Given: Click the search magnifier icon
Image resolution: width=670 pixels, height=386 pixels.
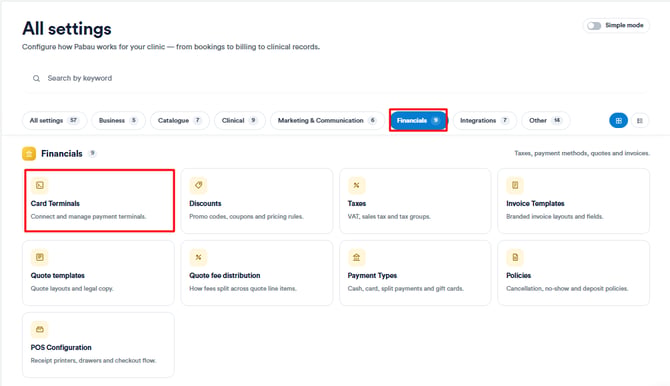Looking at the screenshot, I should click(36, 78).
